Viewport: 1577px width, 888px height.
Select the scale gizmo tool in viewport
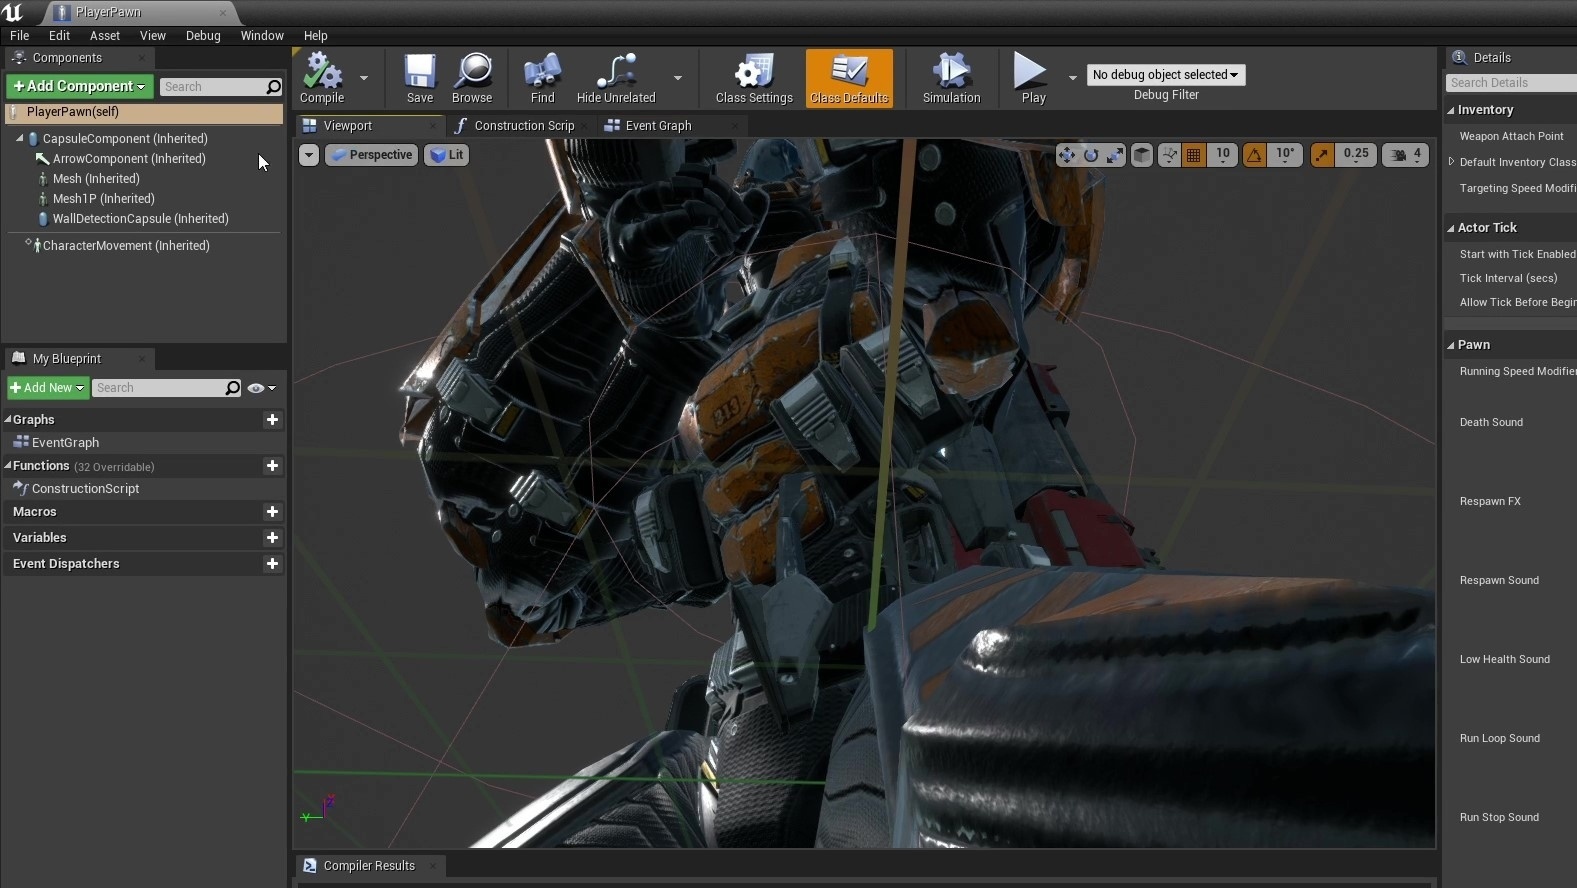(x=1114, y=155)
